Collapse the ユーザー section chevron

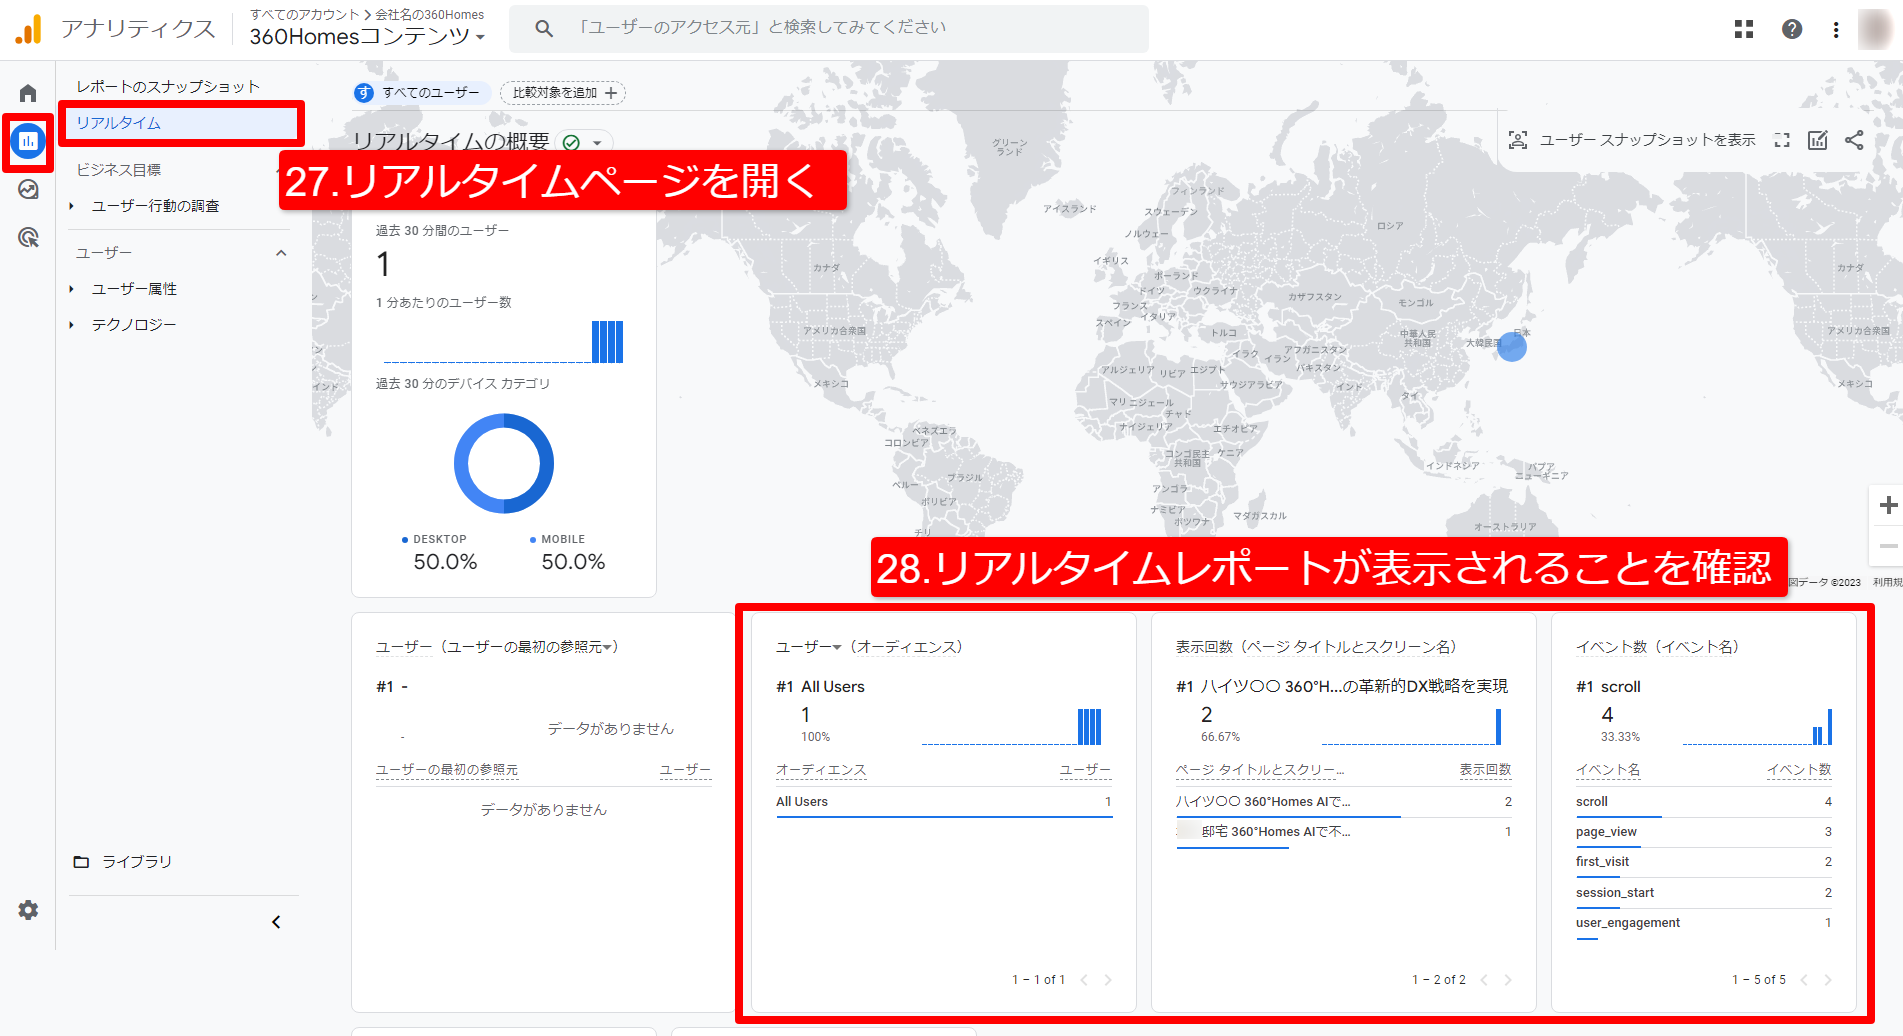coord(281,253)
